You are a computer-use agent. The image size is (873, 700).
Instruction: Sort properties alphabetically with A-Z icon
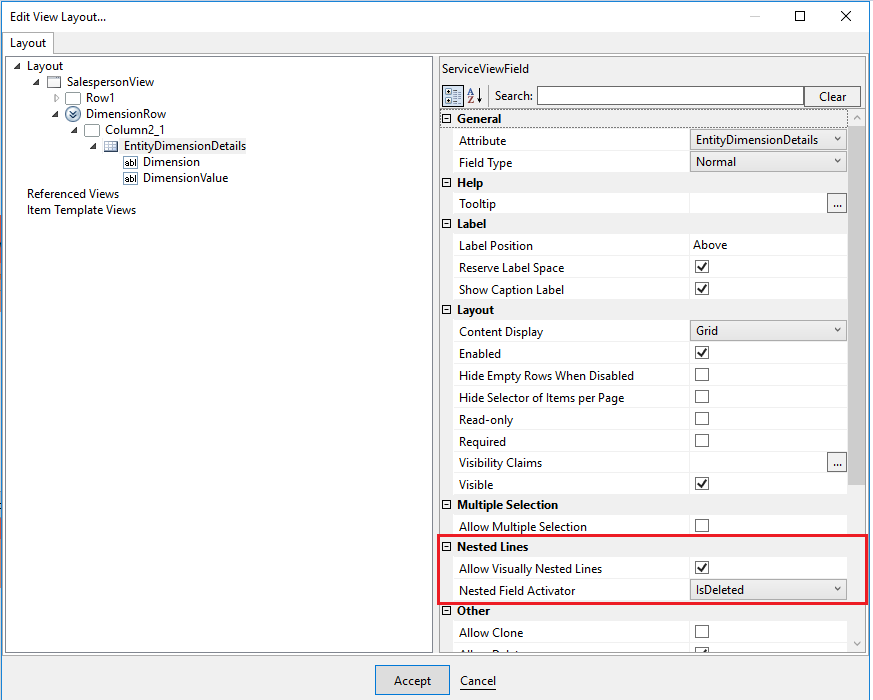pos(474,96)
